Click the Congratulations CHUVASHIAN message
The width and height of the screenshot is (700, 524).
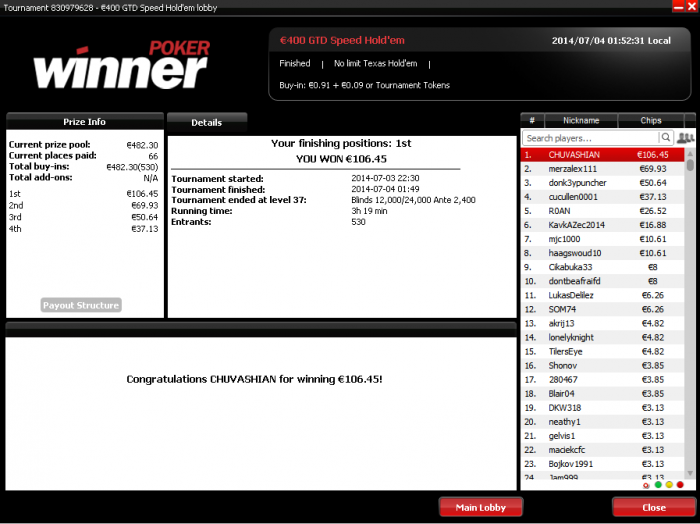click(x=254, y=379)
